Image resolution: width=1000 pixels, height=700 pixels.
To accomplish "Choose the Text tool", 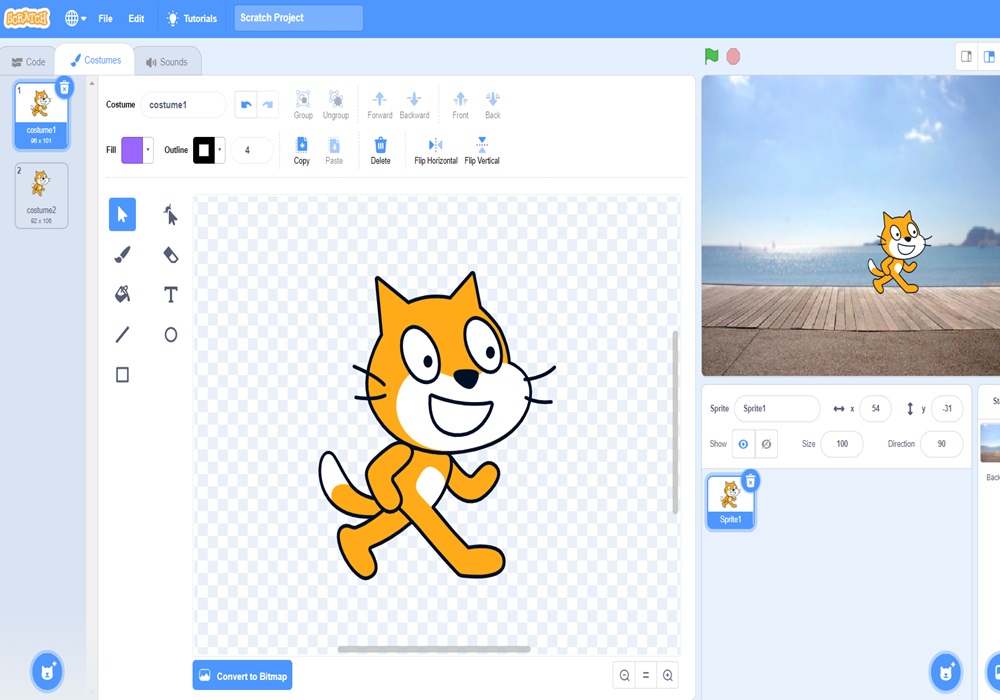I will click(170, 295).
